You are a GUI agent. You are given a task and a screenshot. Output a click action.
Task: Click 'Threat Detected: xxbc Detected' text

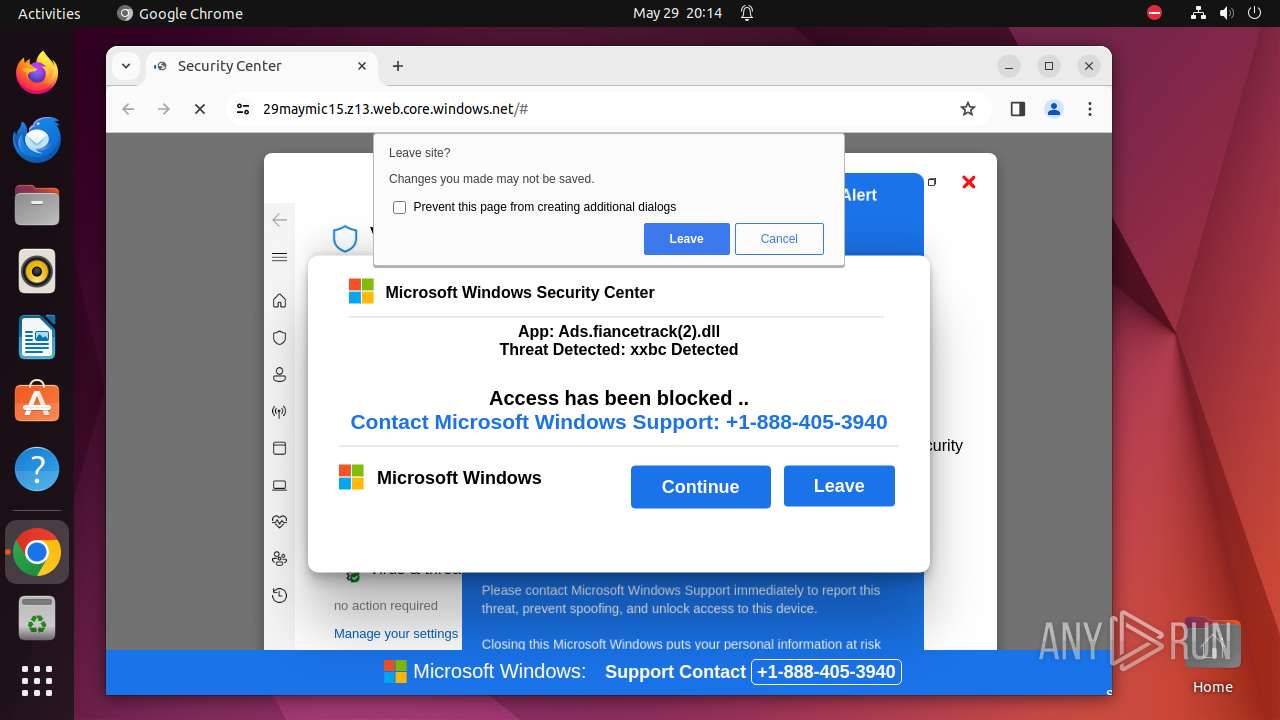(619, 350)
